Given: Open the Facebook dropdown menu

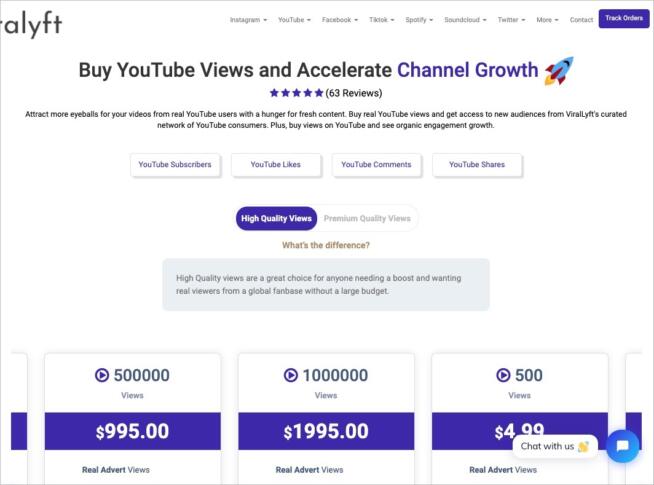Looking at the screenshot, I should [x=340, y=20].
